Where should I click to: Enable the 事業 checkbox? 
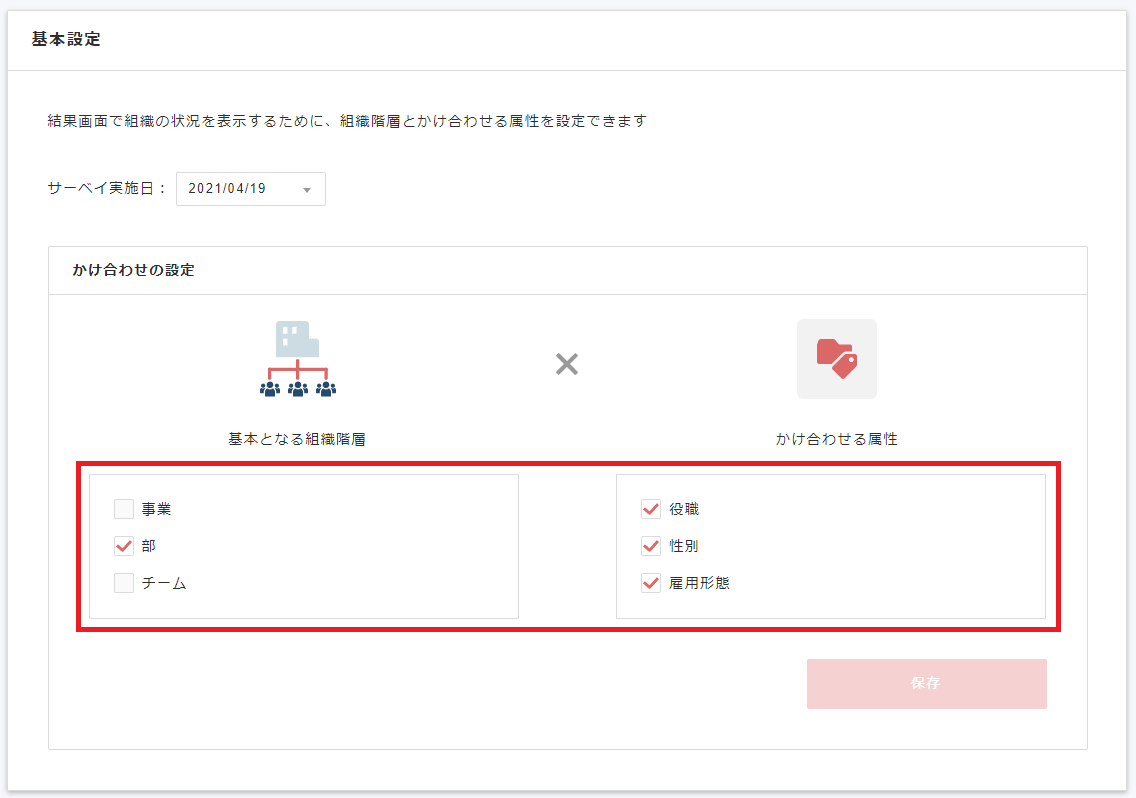click(x=124, y=509)
